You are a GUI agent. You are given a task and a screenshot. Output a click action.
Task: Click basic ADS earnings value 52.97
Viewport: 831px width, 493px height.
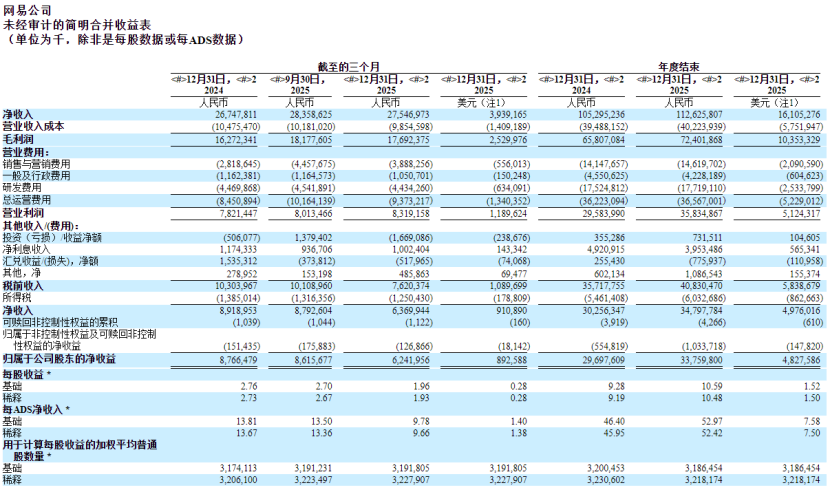click(708, 421)
